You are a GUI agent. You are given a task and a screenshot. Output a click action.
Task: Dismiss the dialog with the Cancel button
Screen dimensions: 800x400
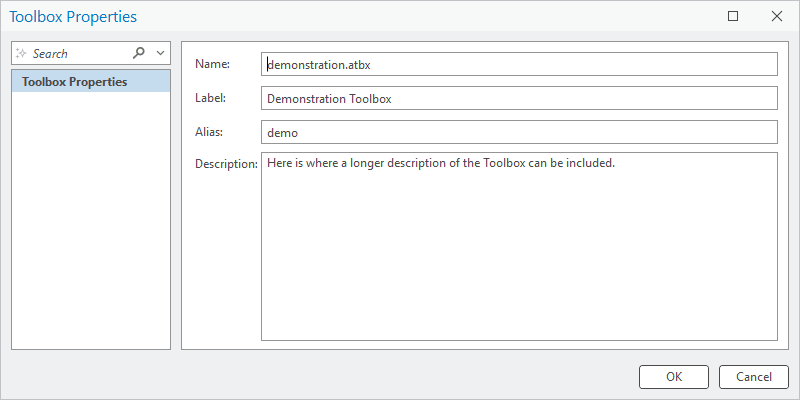754,377
